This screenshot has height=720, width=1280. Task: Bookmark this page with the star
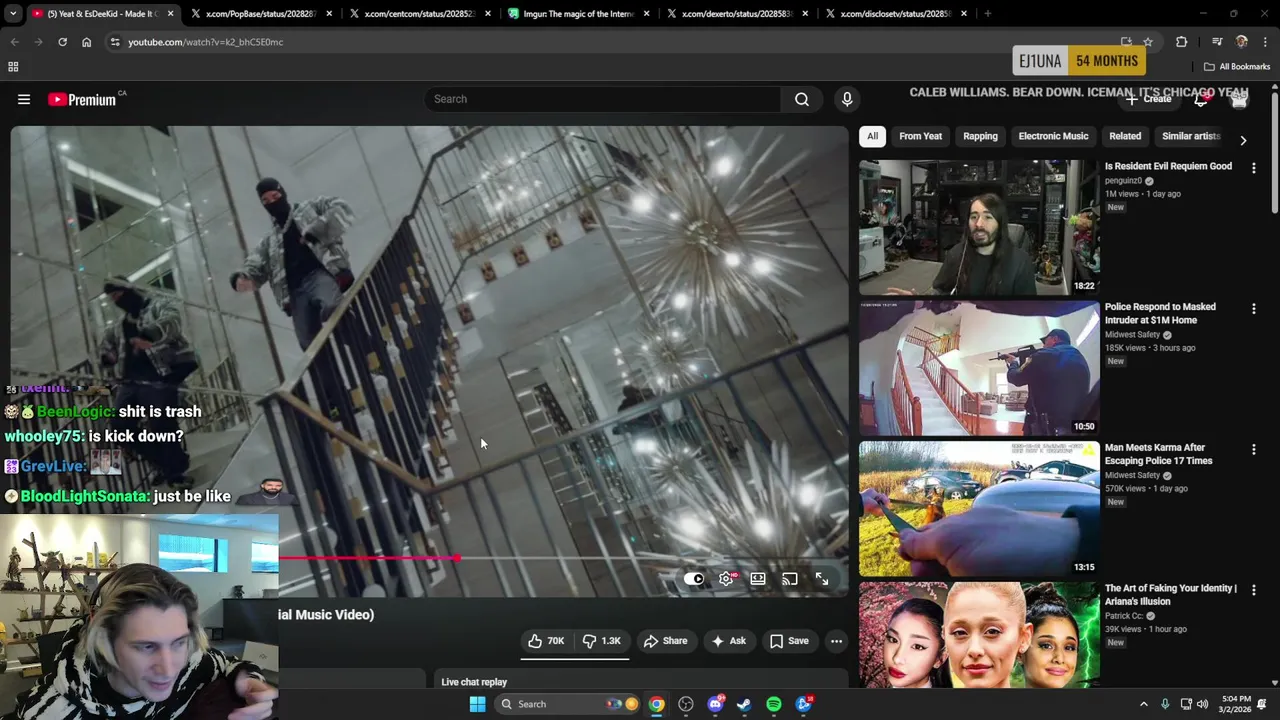1148,42
